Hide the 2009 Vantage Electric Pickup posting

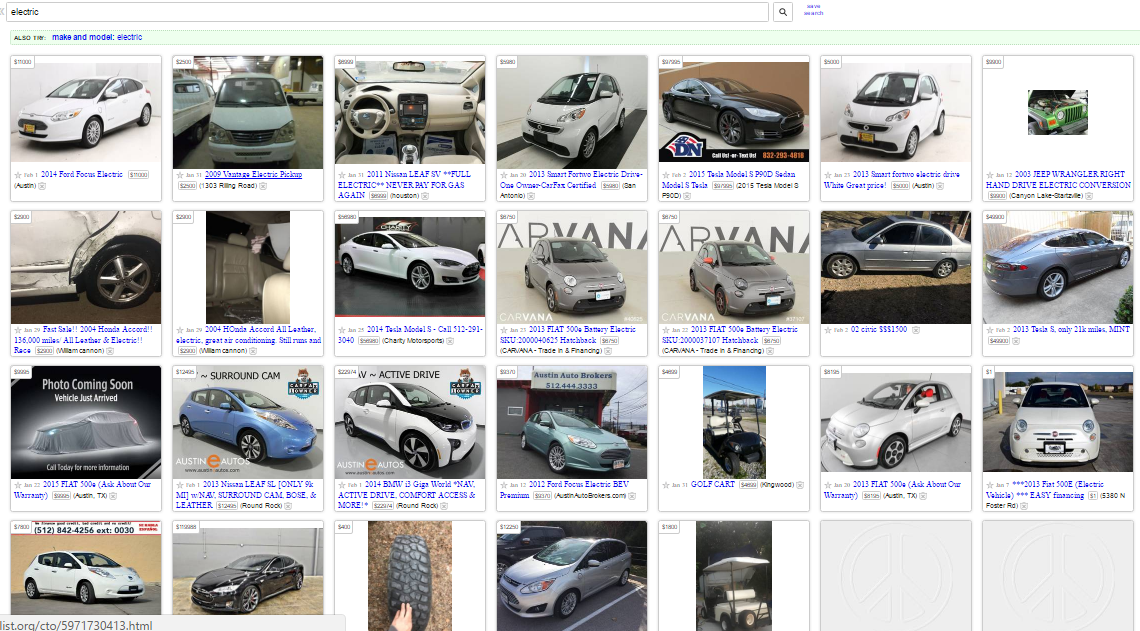[x=262, y=186]
